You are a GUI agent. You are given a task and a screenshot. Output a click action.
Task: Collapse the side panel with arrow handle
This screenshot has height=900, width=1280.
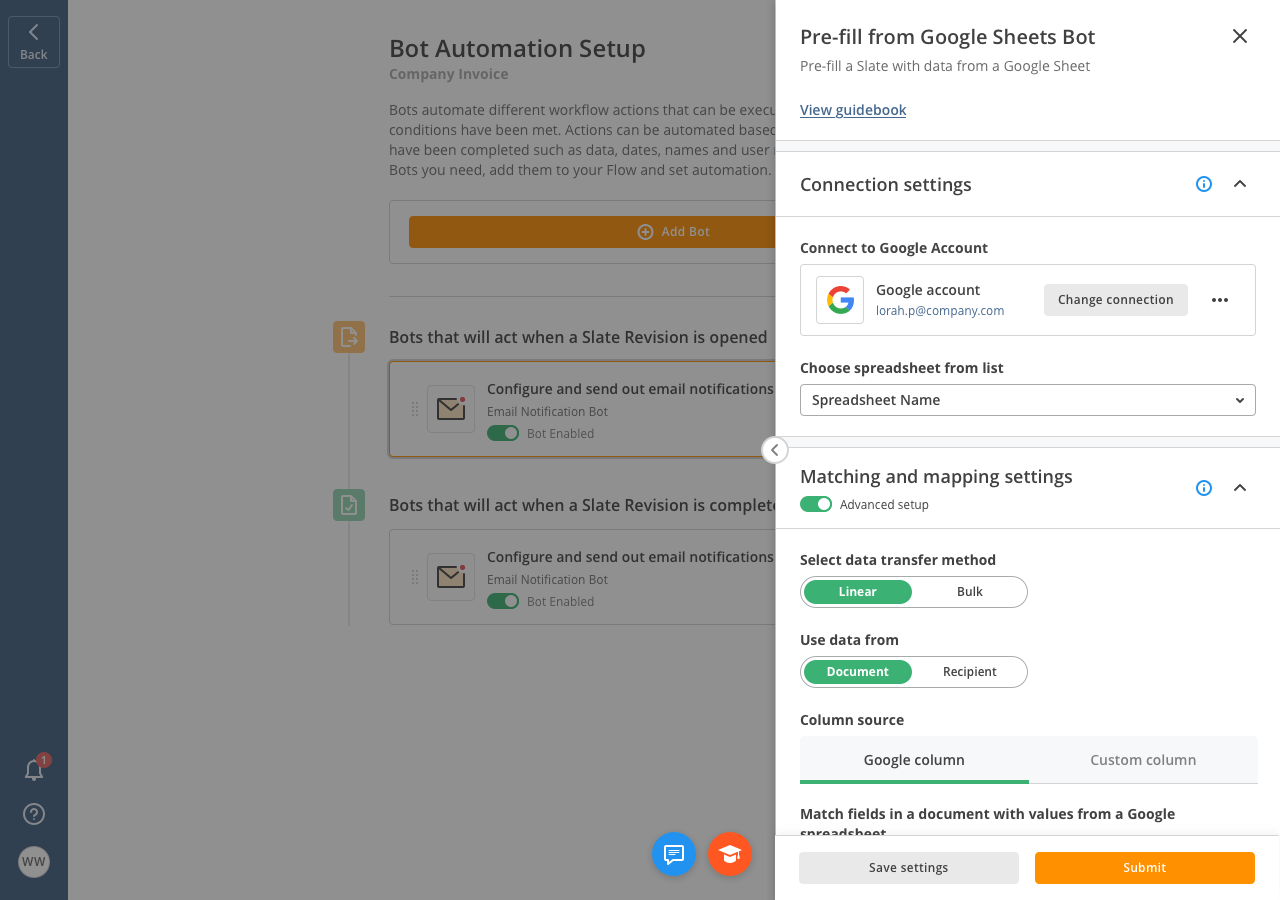pos(774,450)
